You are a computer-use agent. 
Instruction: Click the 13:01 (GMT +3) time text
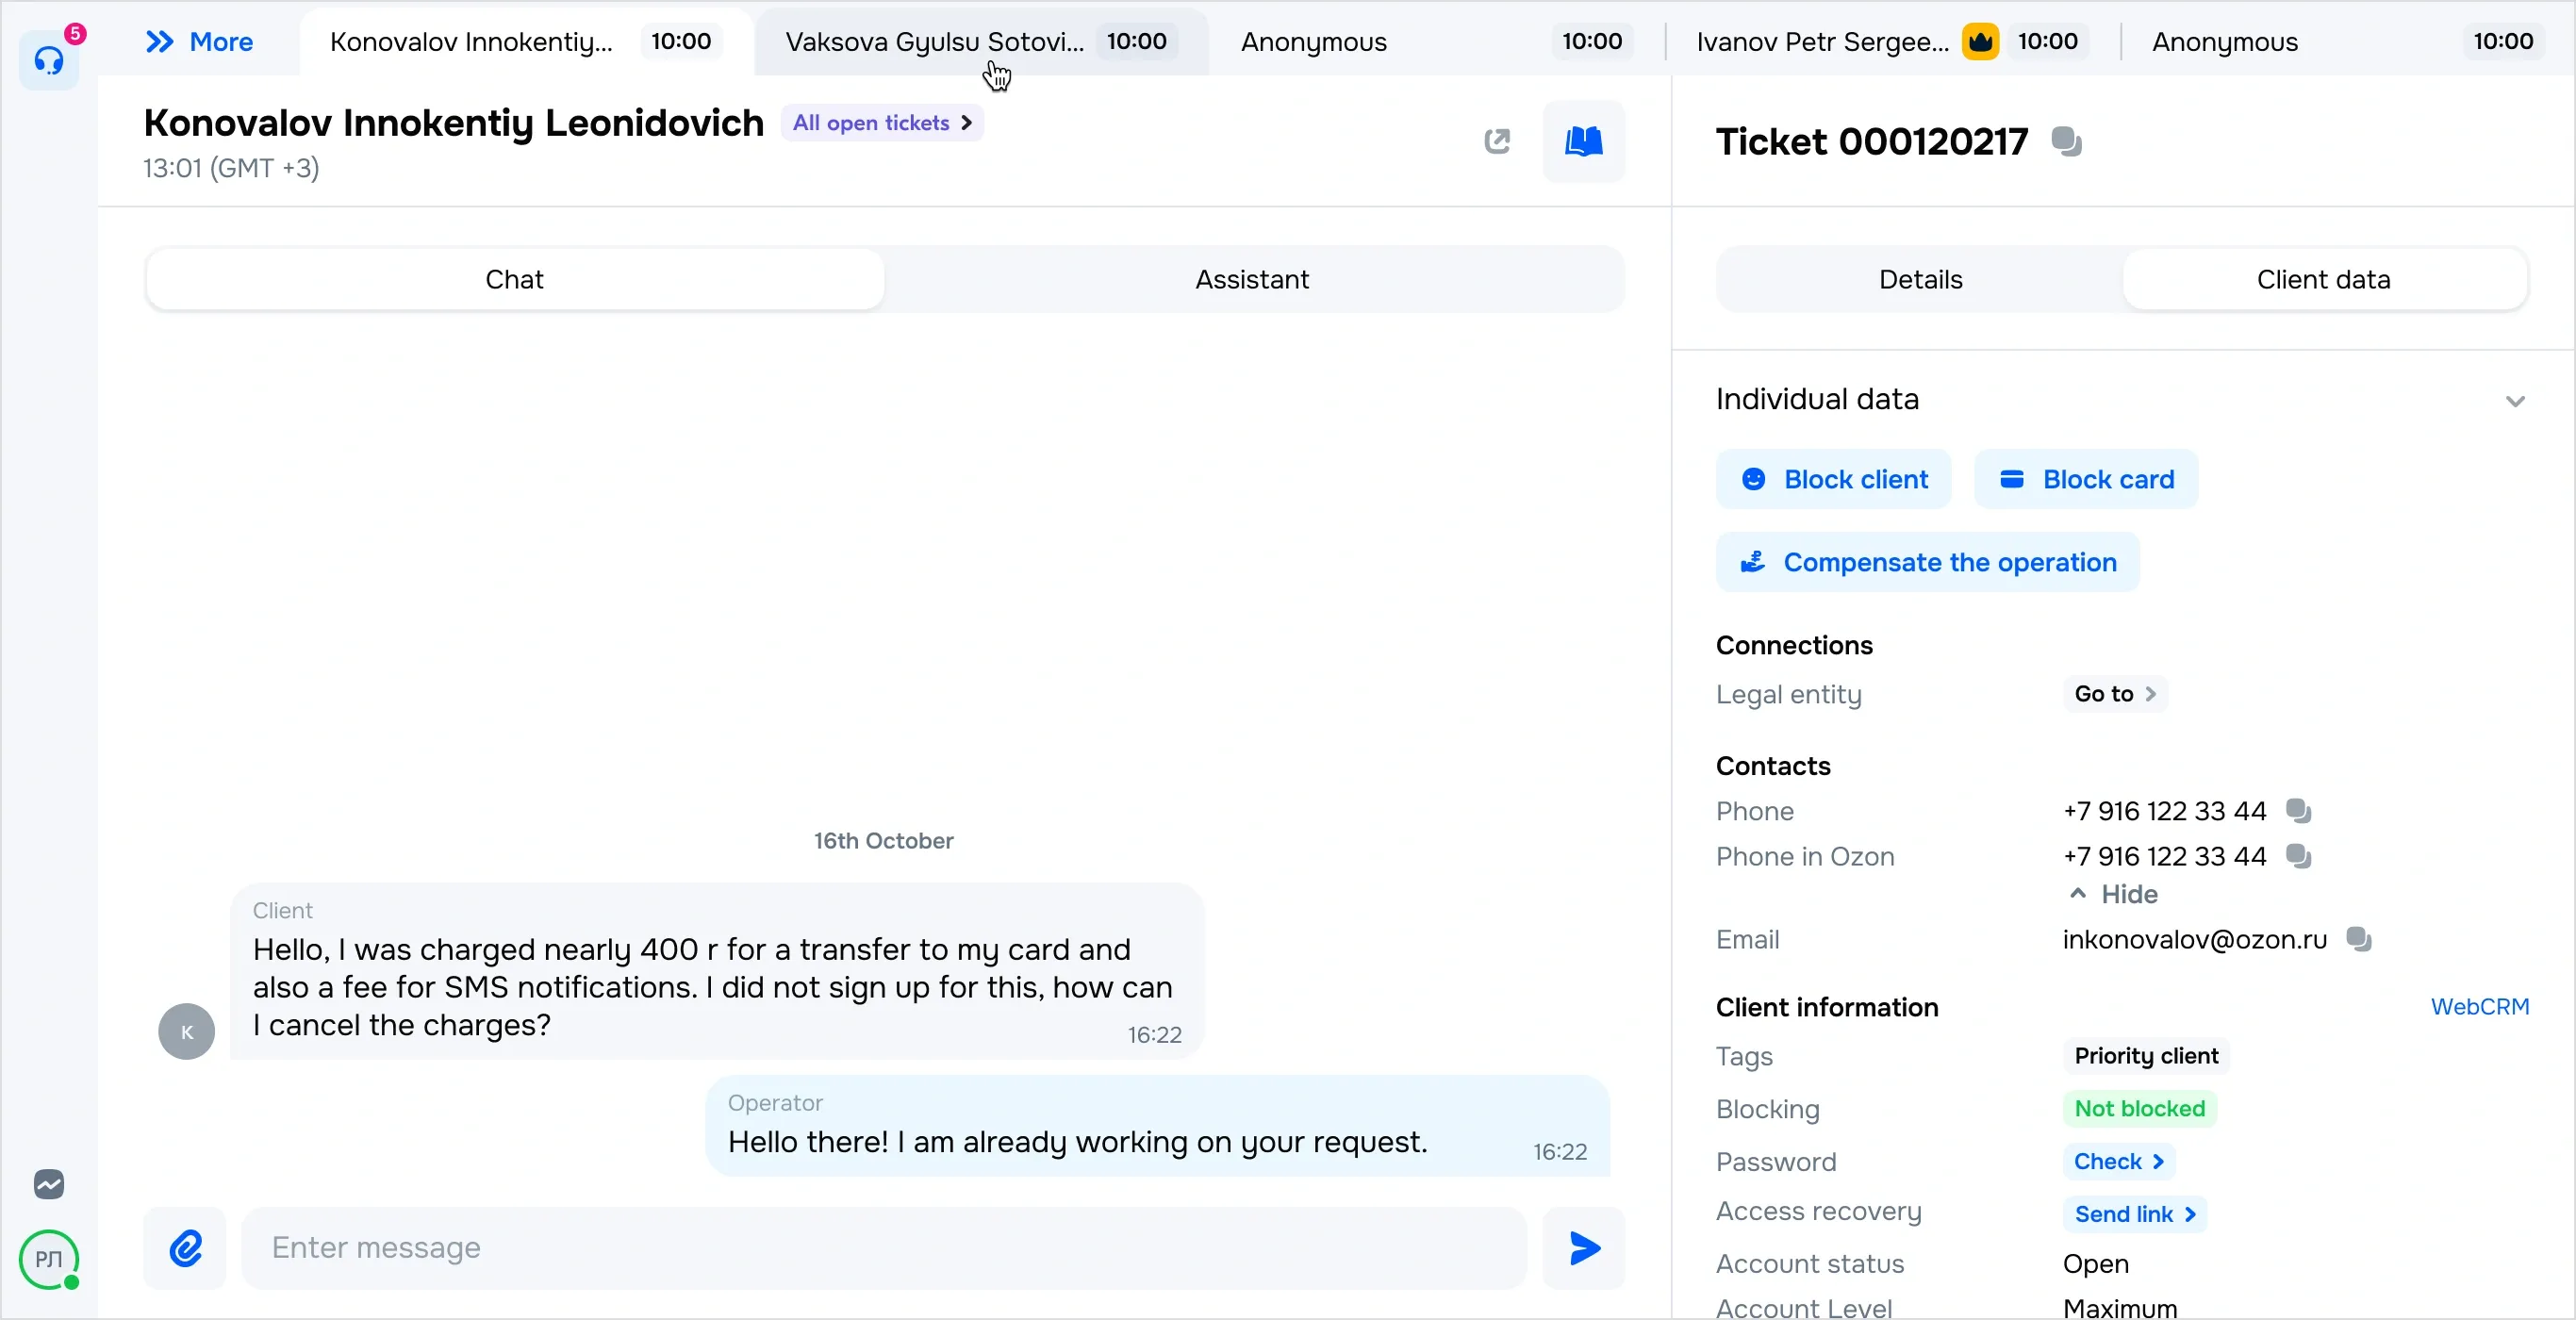[231, 168]
